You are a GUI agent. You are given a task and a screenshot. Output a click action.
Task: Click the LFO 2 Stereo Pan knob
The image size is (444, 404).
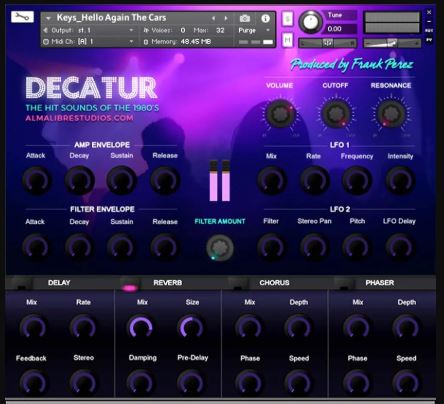(314, 247)
